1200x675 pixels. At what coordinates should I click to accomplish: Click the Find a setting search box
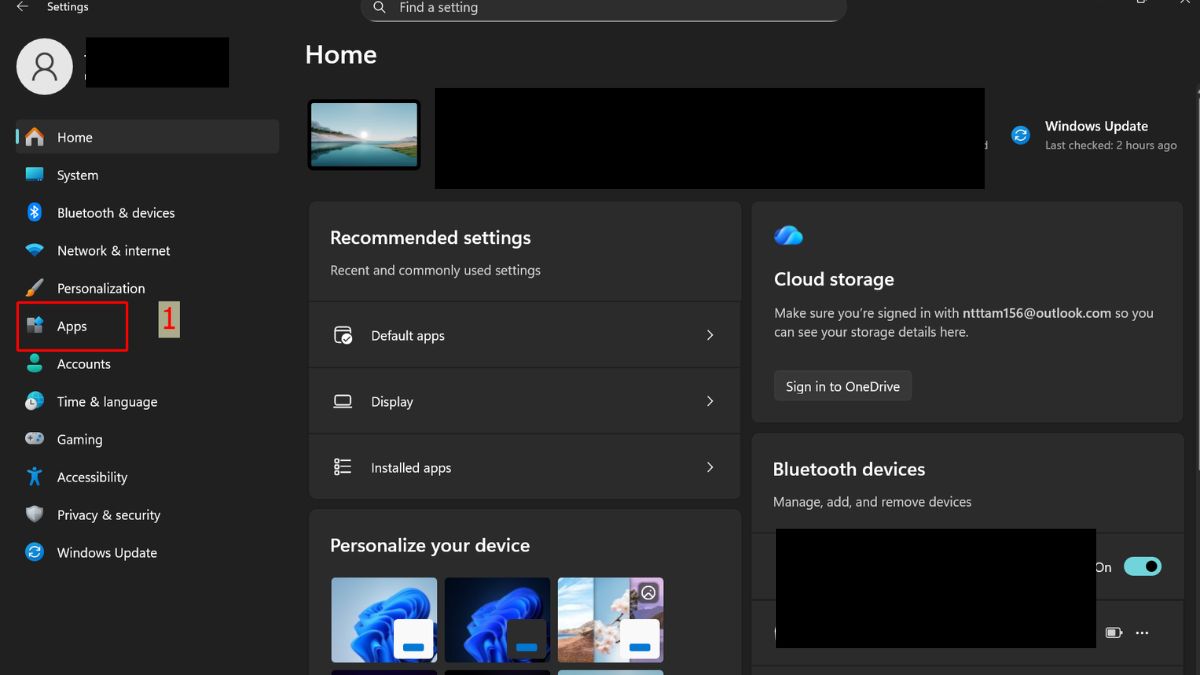tap(603, 8)
